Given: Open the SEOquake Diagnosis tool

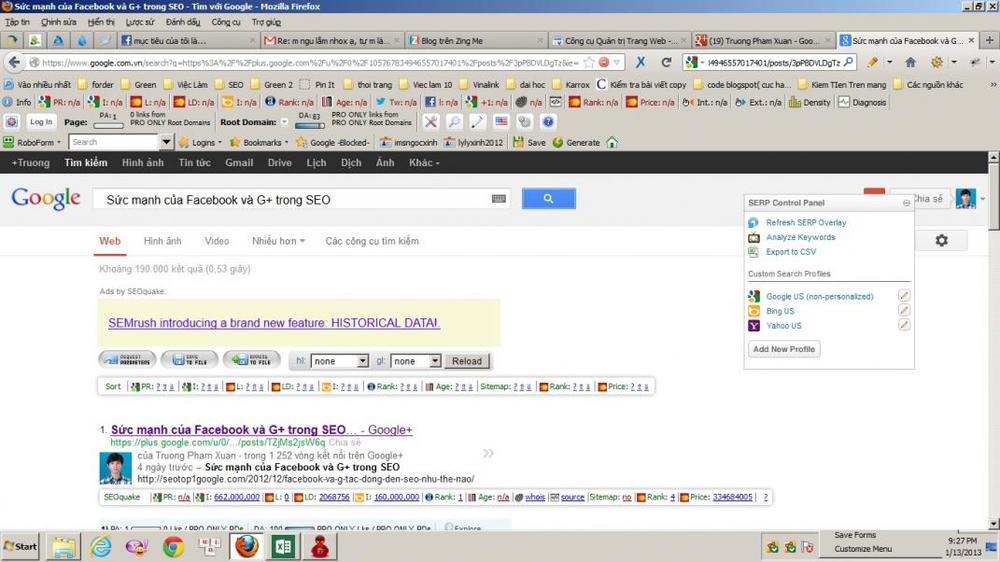Looking at the screenshot, I should tap(862, 102).
